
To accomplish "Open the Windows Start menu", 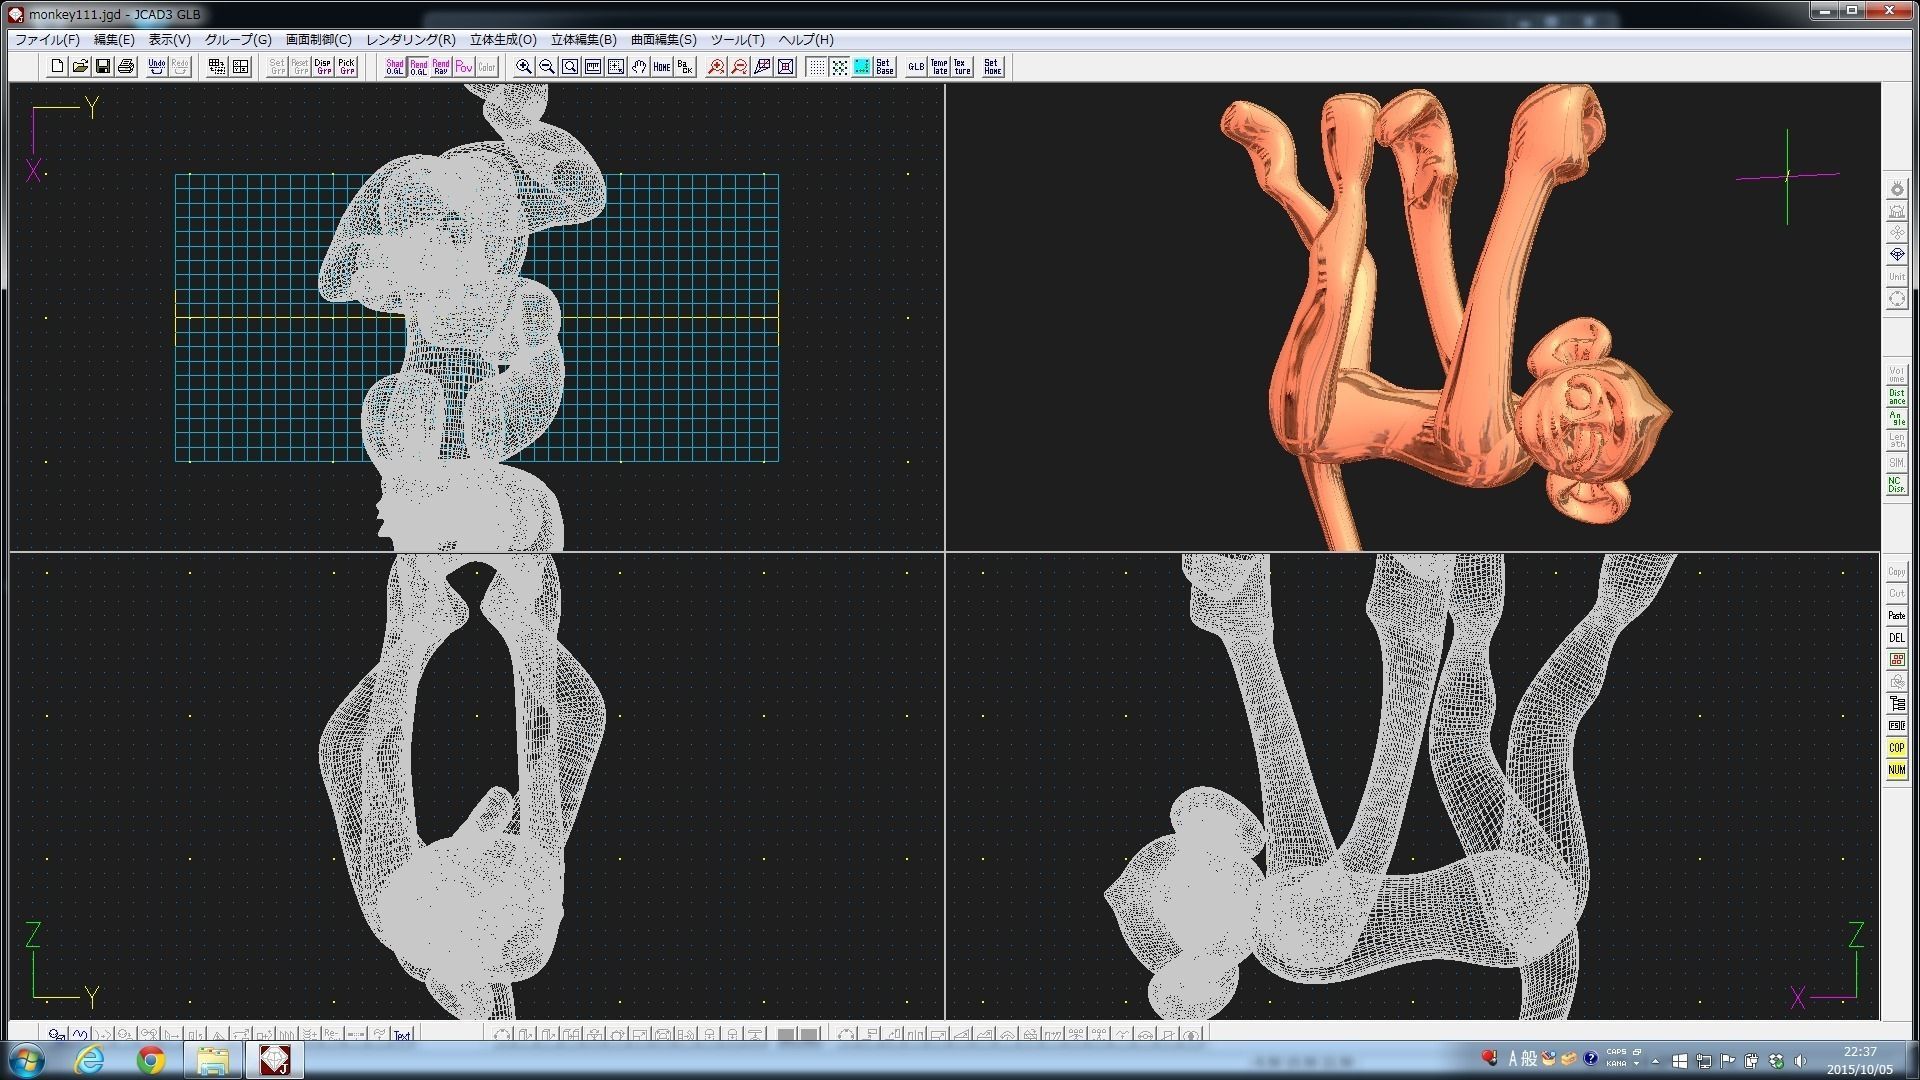I will [x=27, y=1060].
